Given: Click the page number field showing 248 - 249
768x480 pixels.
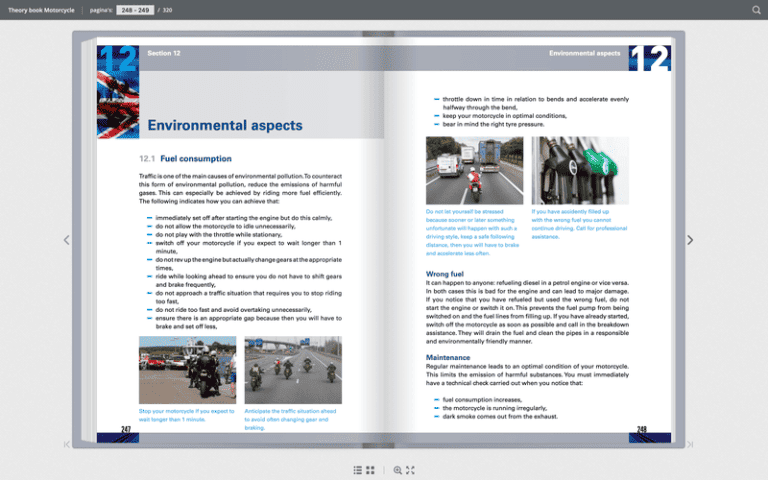Looking at the screenshot, I should pyautogui.click(x=135, y=10).
